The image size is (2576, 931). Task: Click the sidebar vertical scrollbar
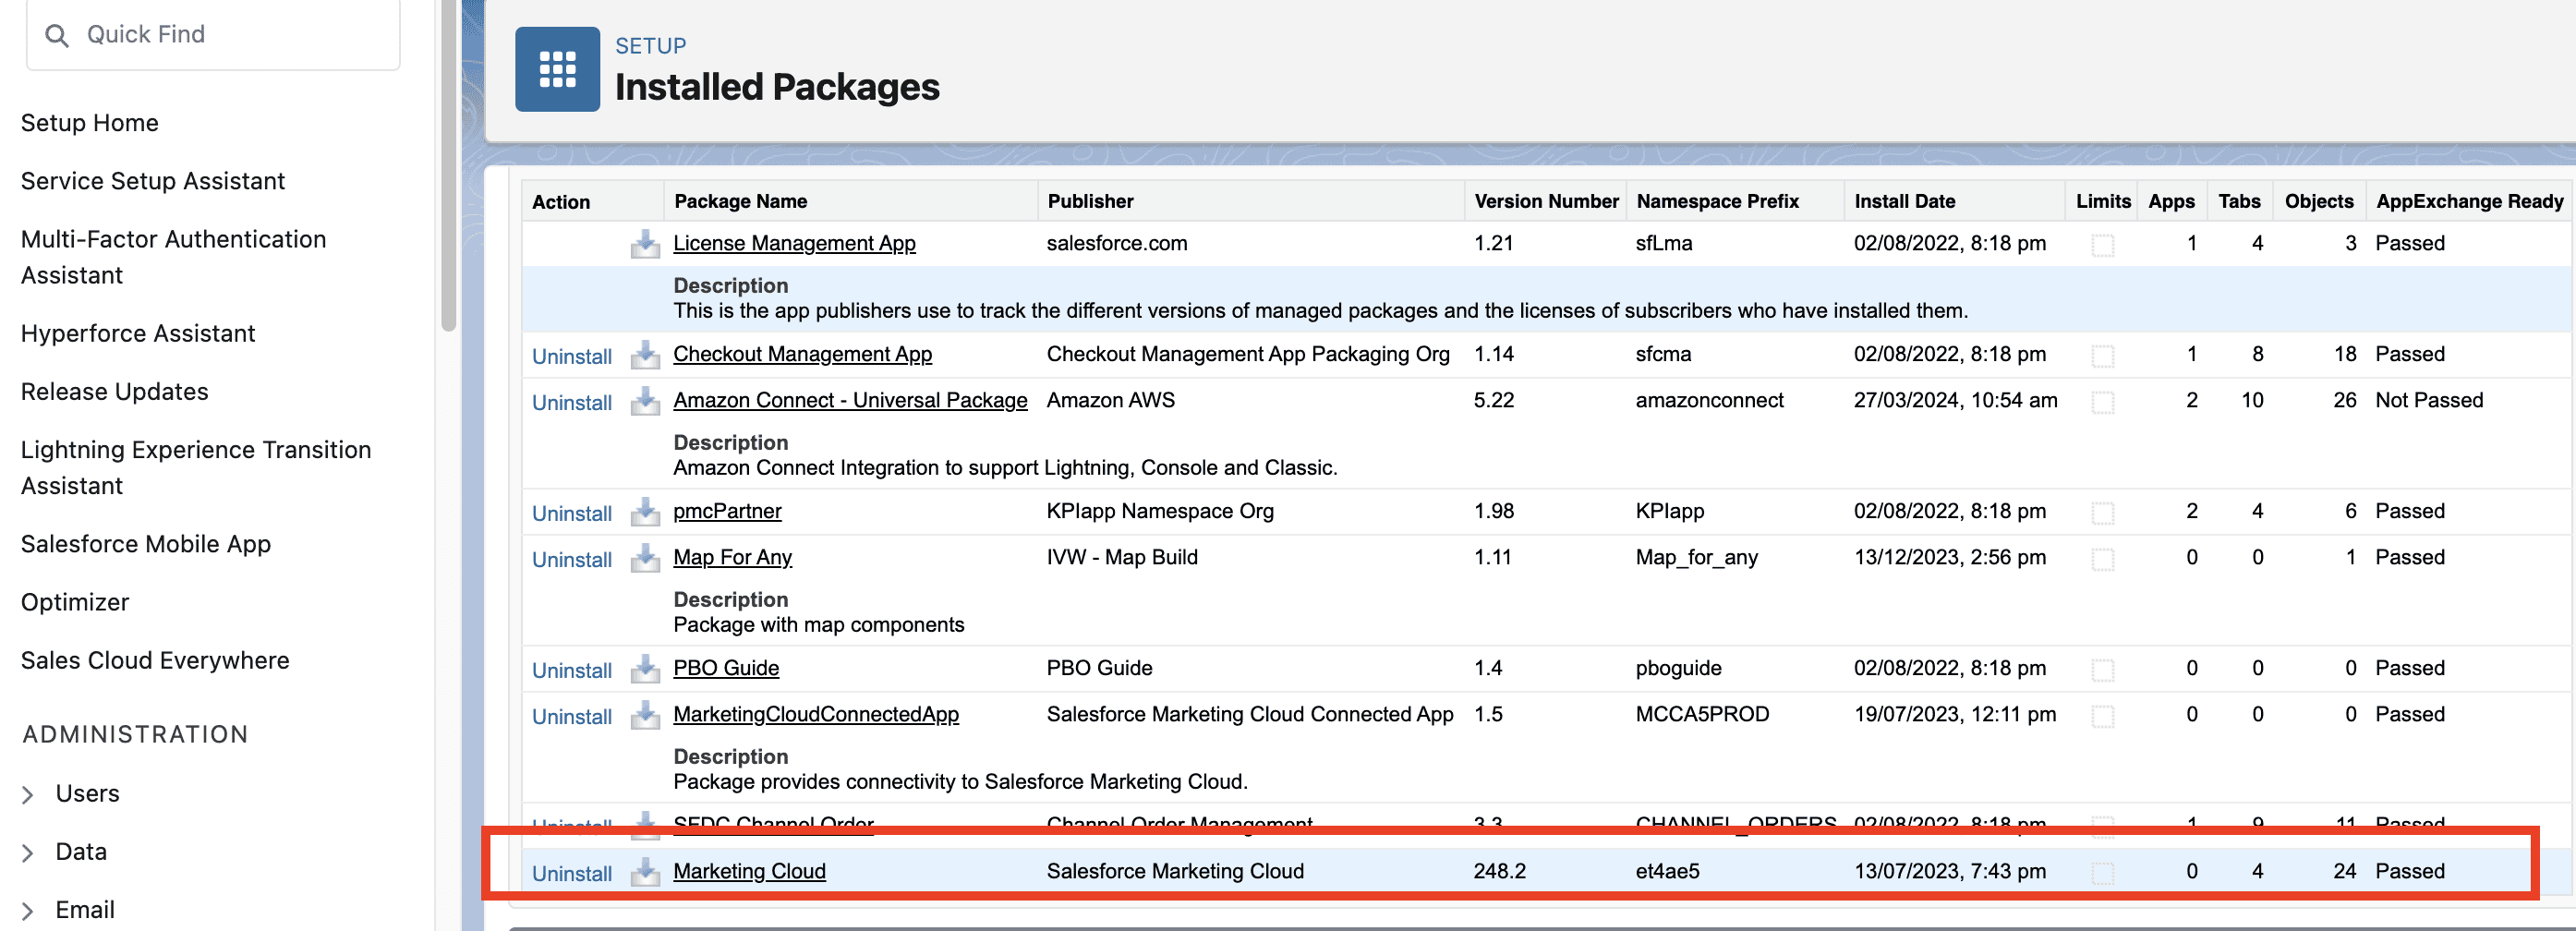point(448,165)
